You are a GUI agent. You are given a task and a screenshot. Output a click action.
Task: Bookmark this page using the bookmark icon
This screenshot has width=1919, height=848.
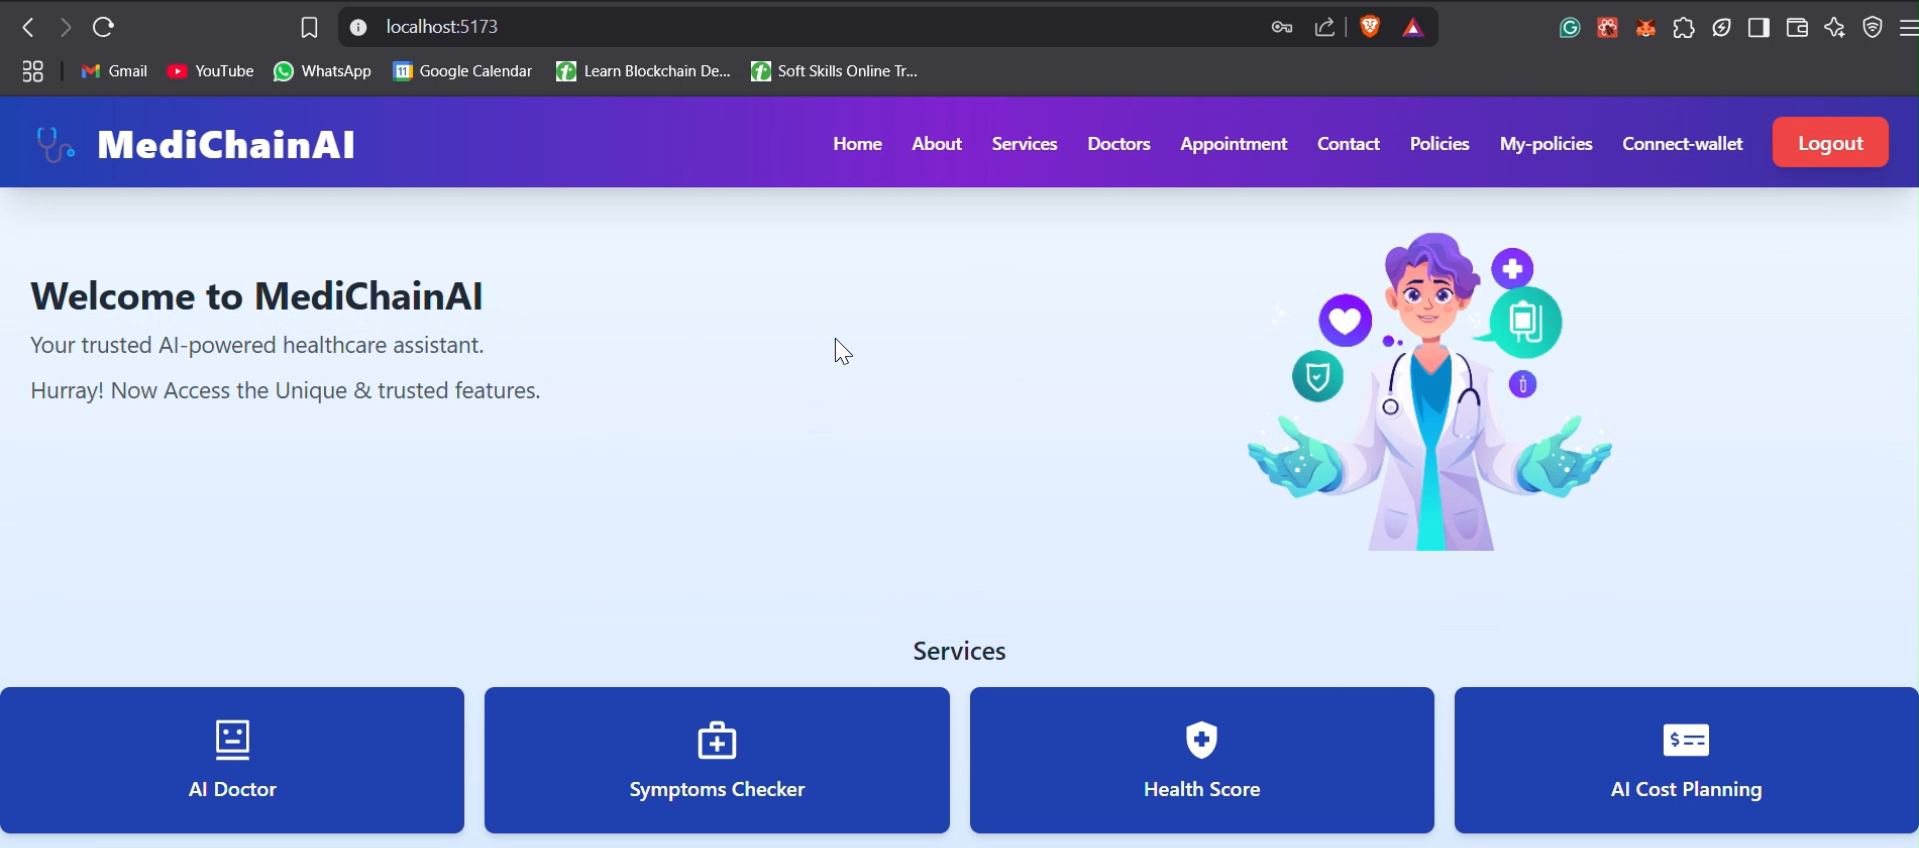309,27
